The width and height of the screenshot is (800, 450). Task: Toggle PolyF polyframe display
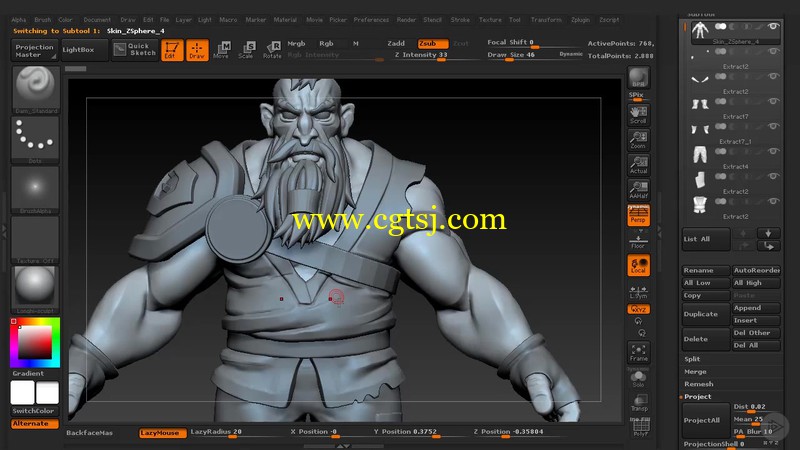(x=640, y=428)
